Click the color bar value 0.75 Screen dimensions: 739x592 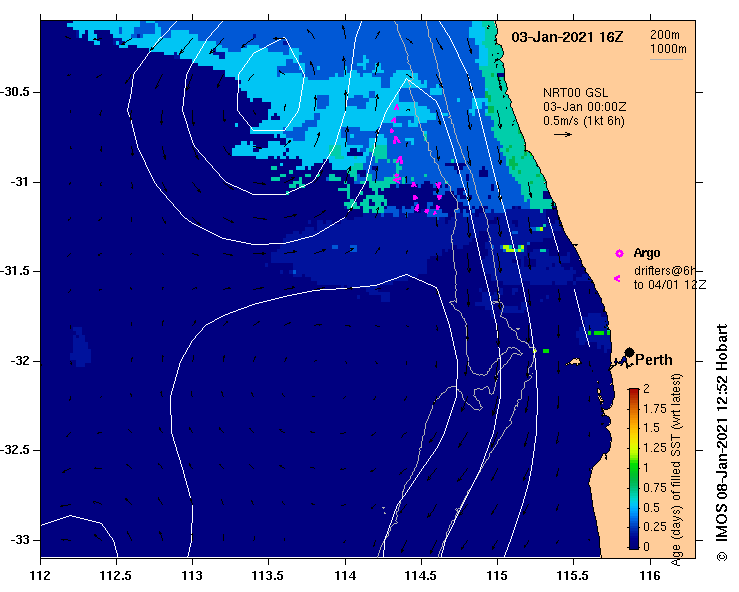[655, 487]
